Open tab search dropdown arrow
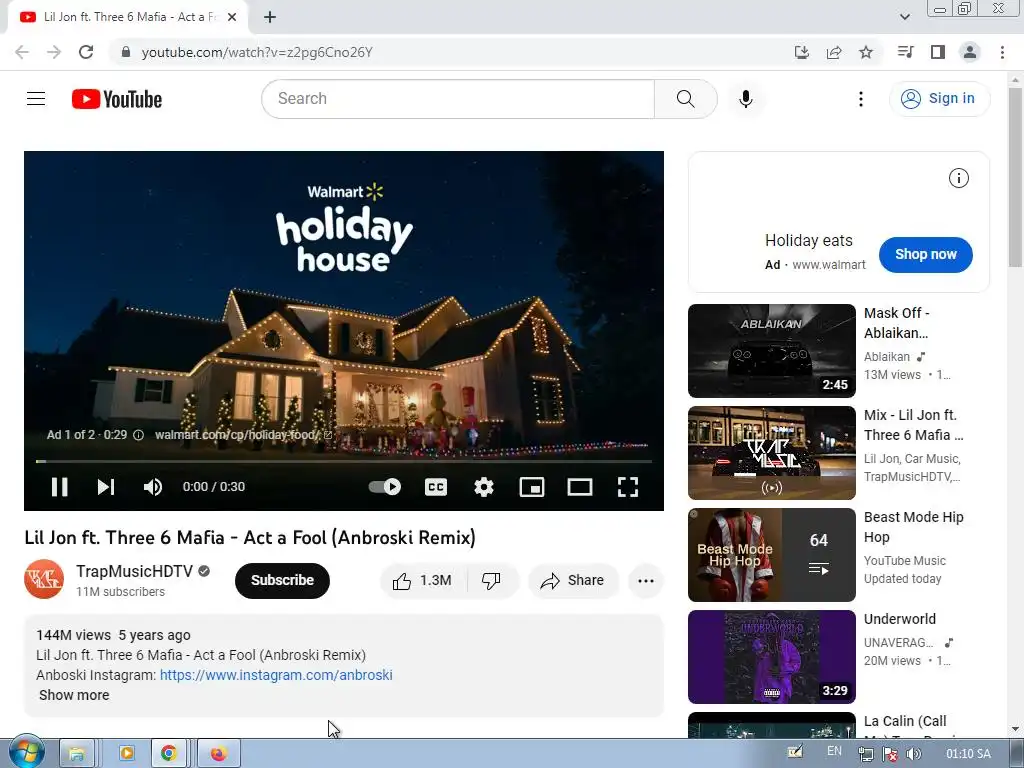Viewport: 1024px width, 768px height. [x=904, y=17]
